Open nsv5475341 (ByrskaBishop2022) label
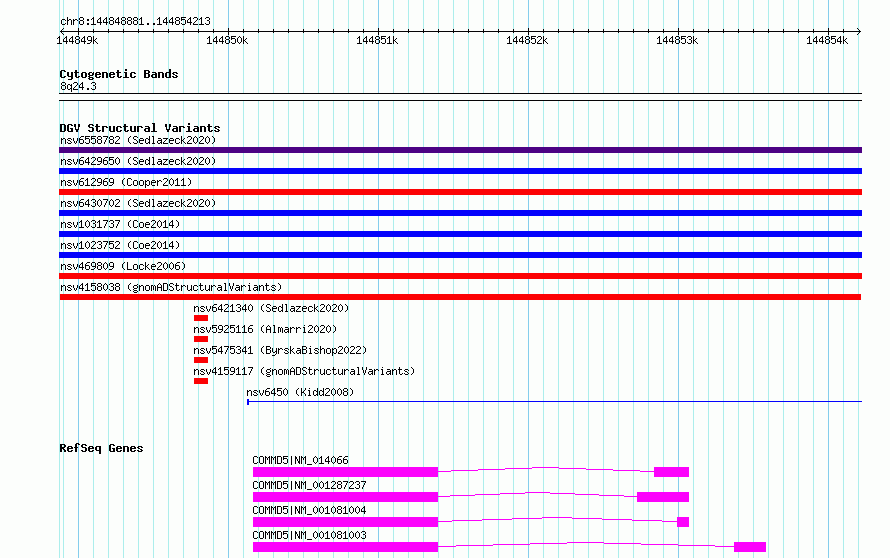The height and width of the screenshot is (558, 890). [280, 350]
